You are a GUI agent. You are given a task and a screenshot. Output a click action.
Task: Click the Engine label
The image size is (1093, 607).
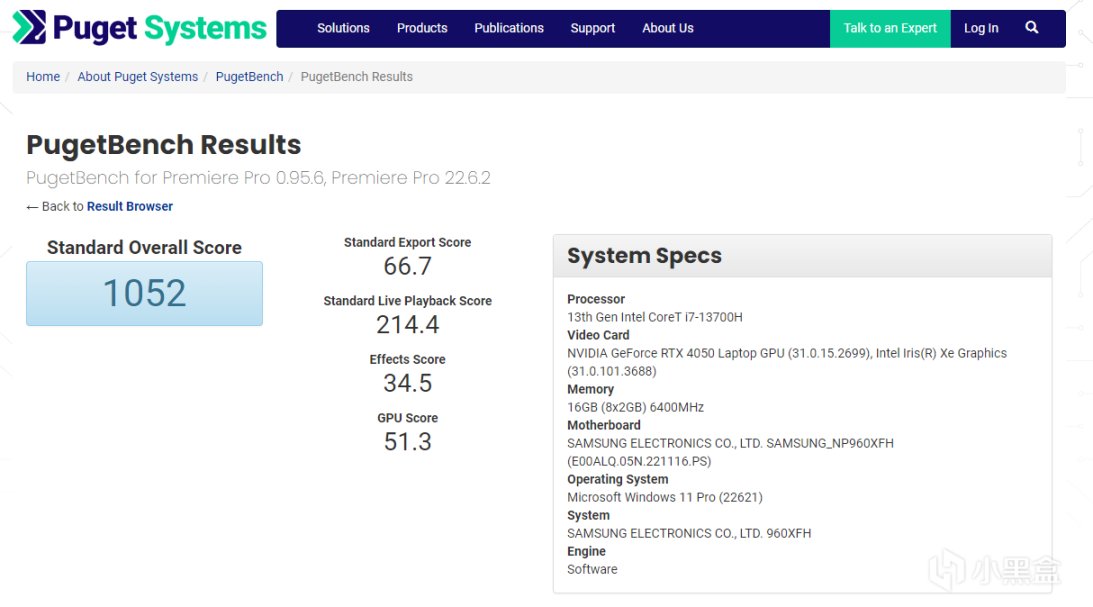coord(586,551)
